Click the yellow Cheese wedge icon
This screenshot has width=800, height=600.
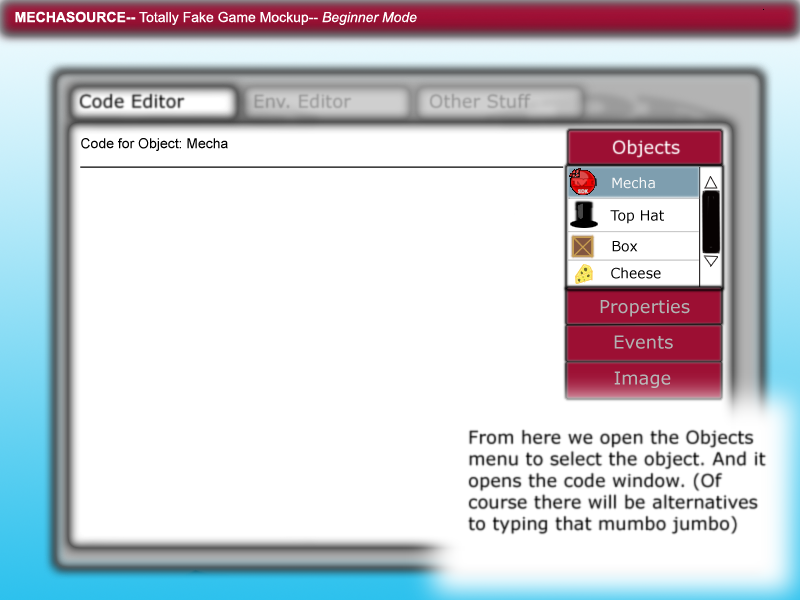click(583, 273)
